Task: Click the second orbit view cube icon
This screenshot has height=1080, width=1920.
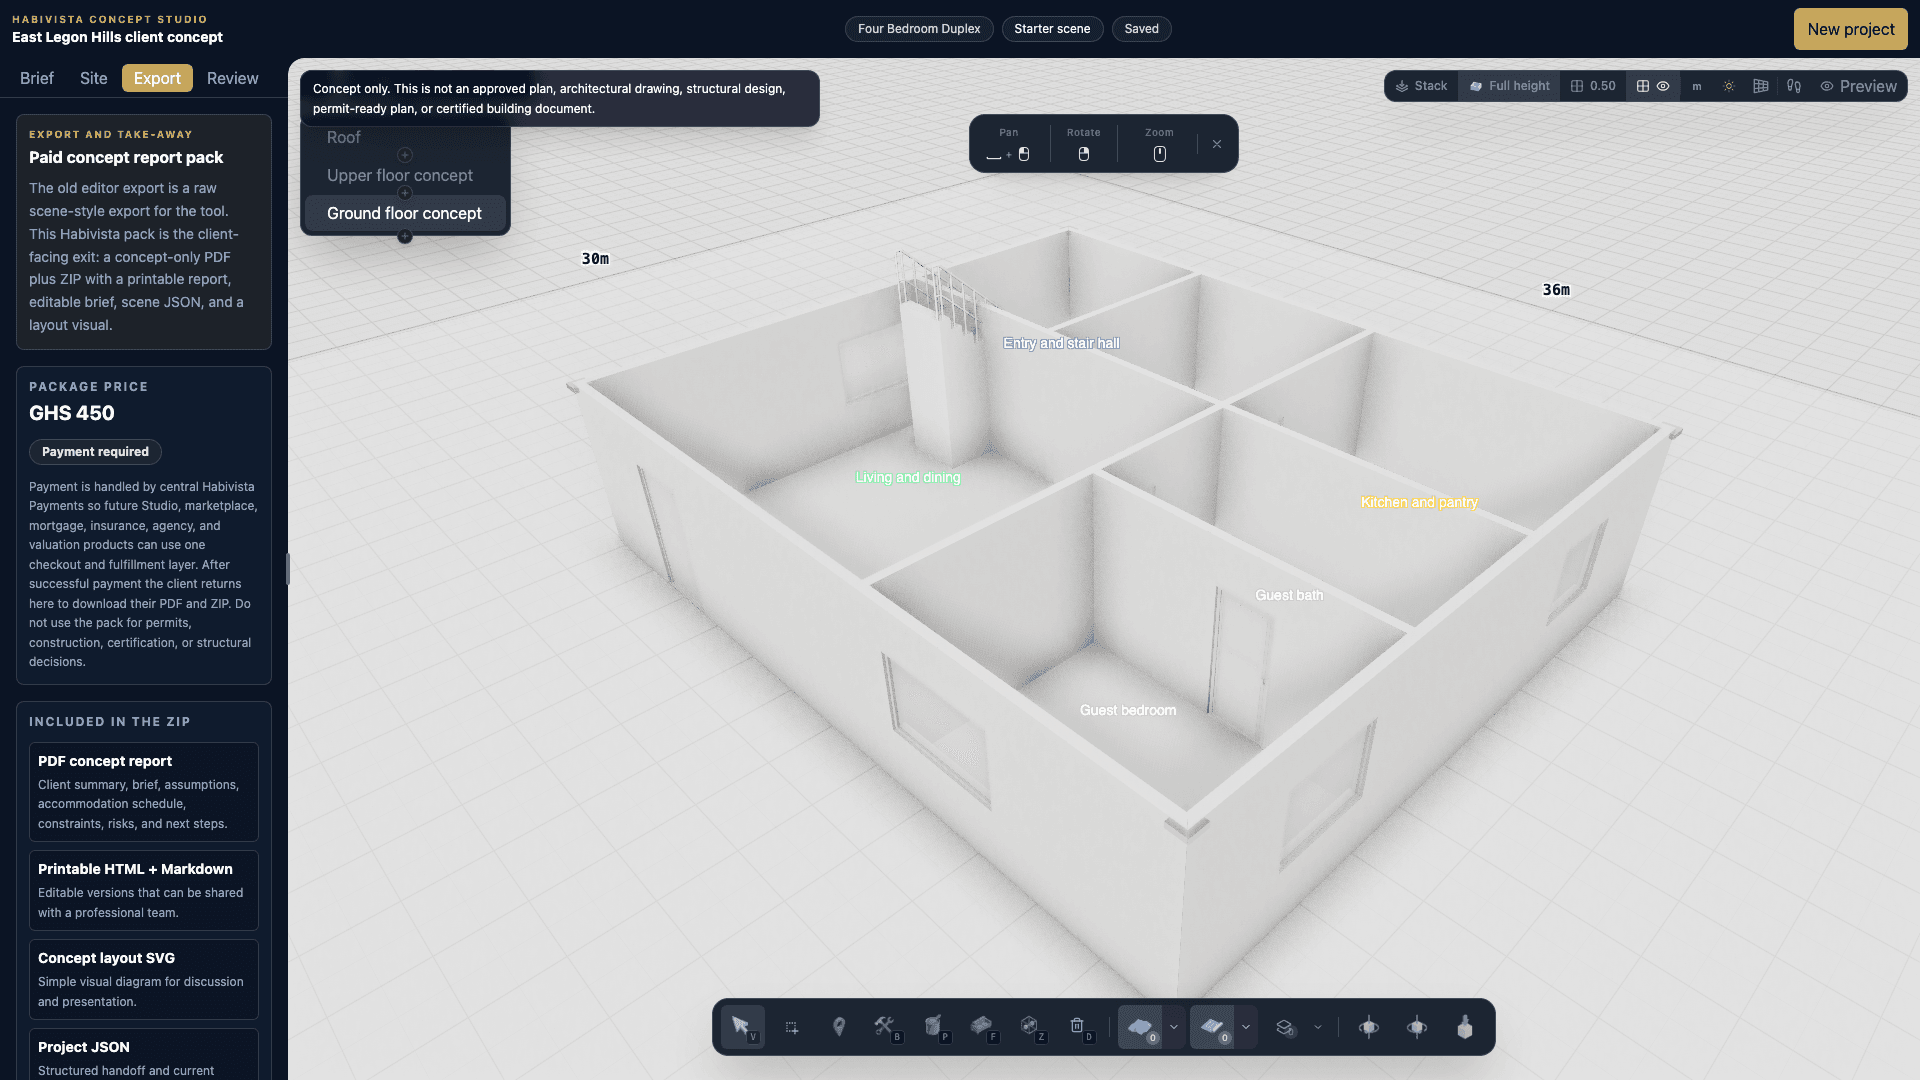Action: tap(1417, 1027)
